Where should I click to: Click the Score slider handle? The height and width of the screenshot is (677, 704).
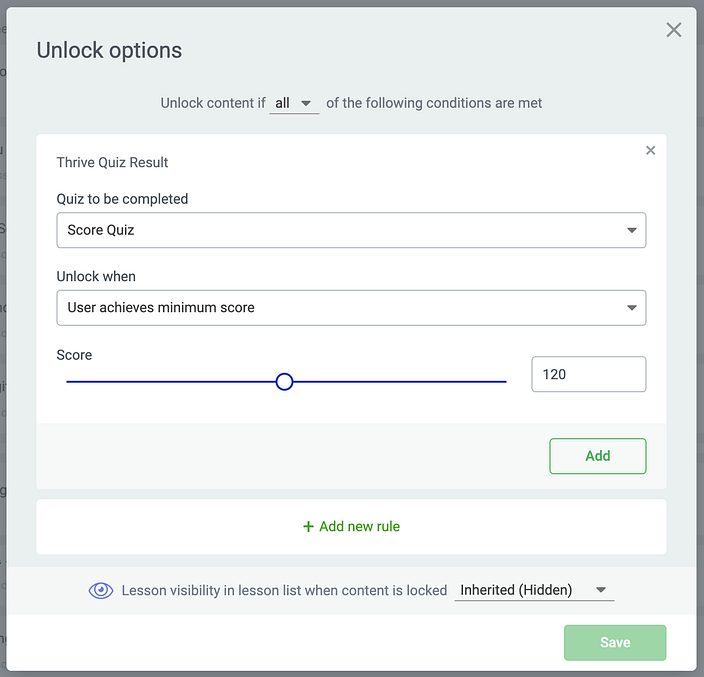tap(284, 382)
